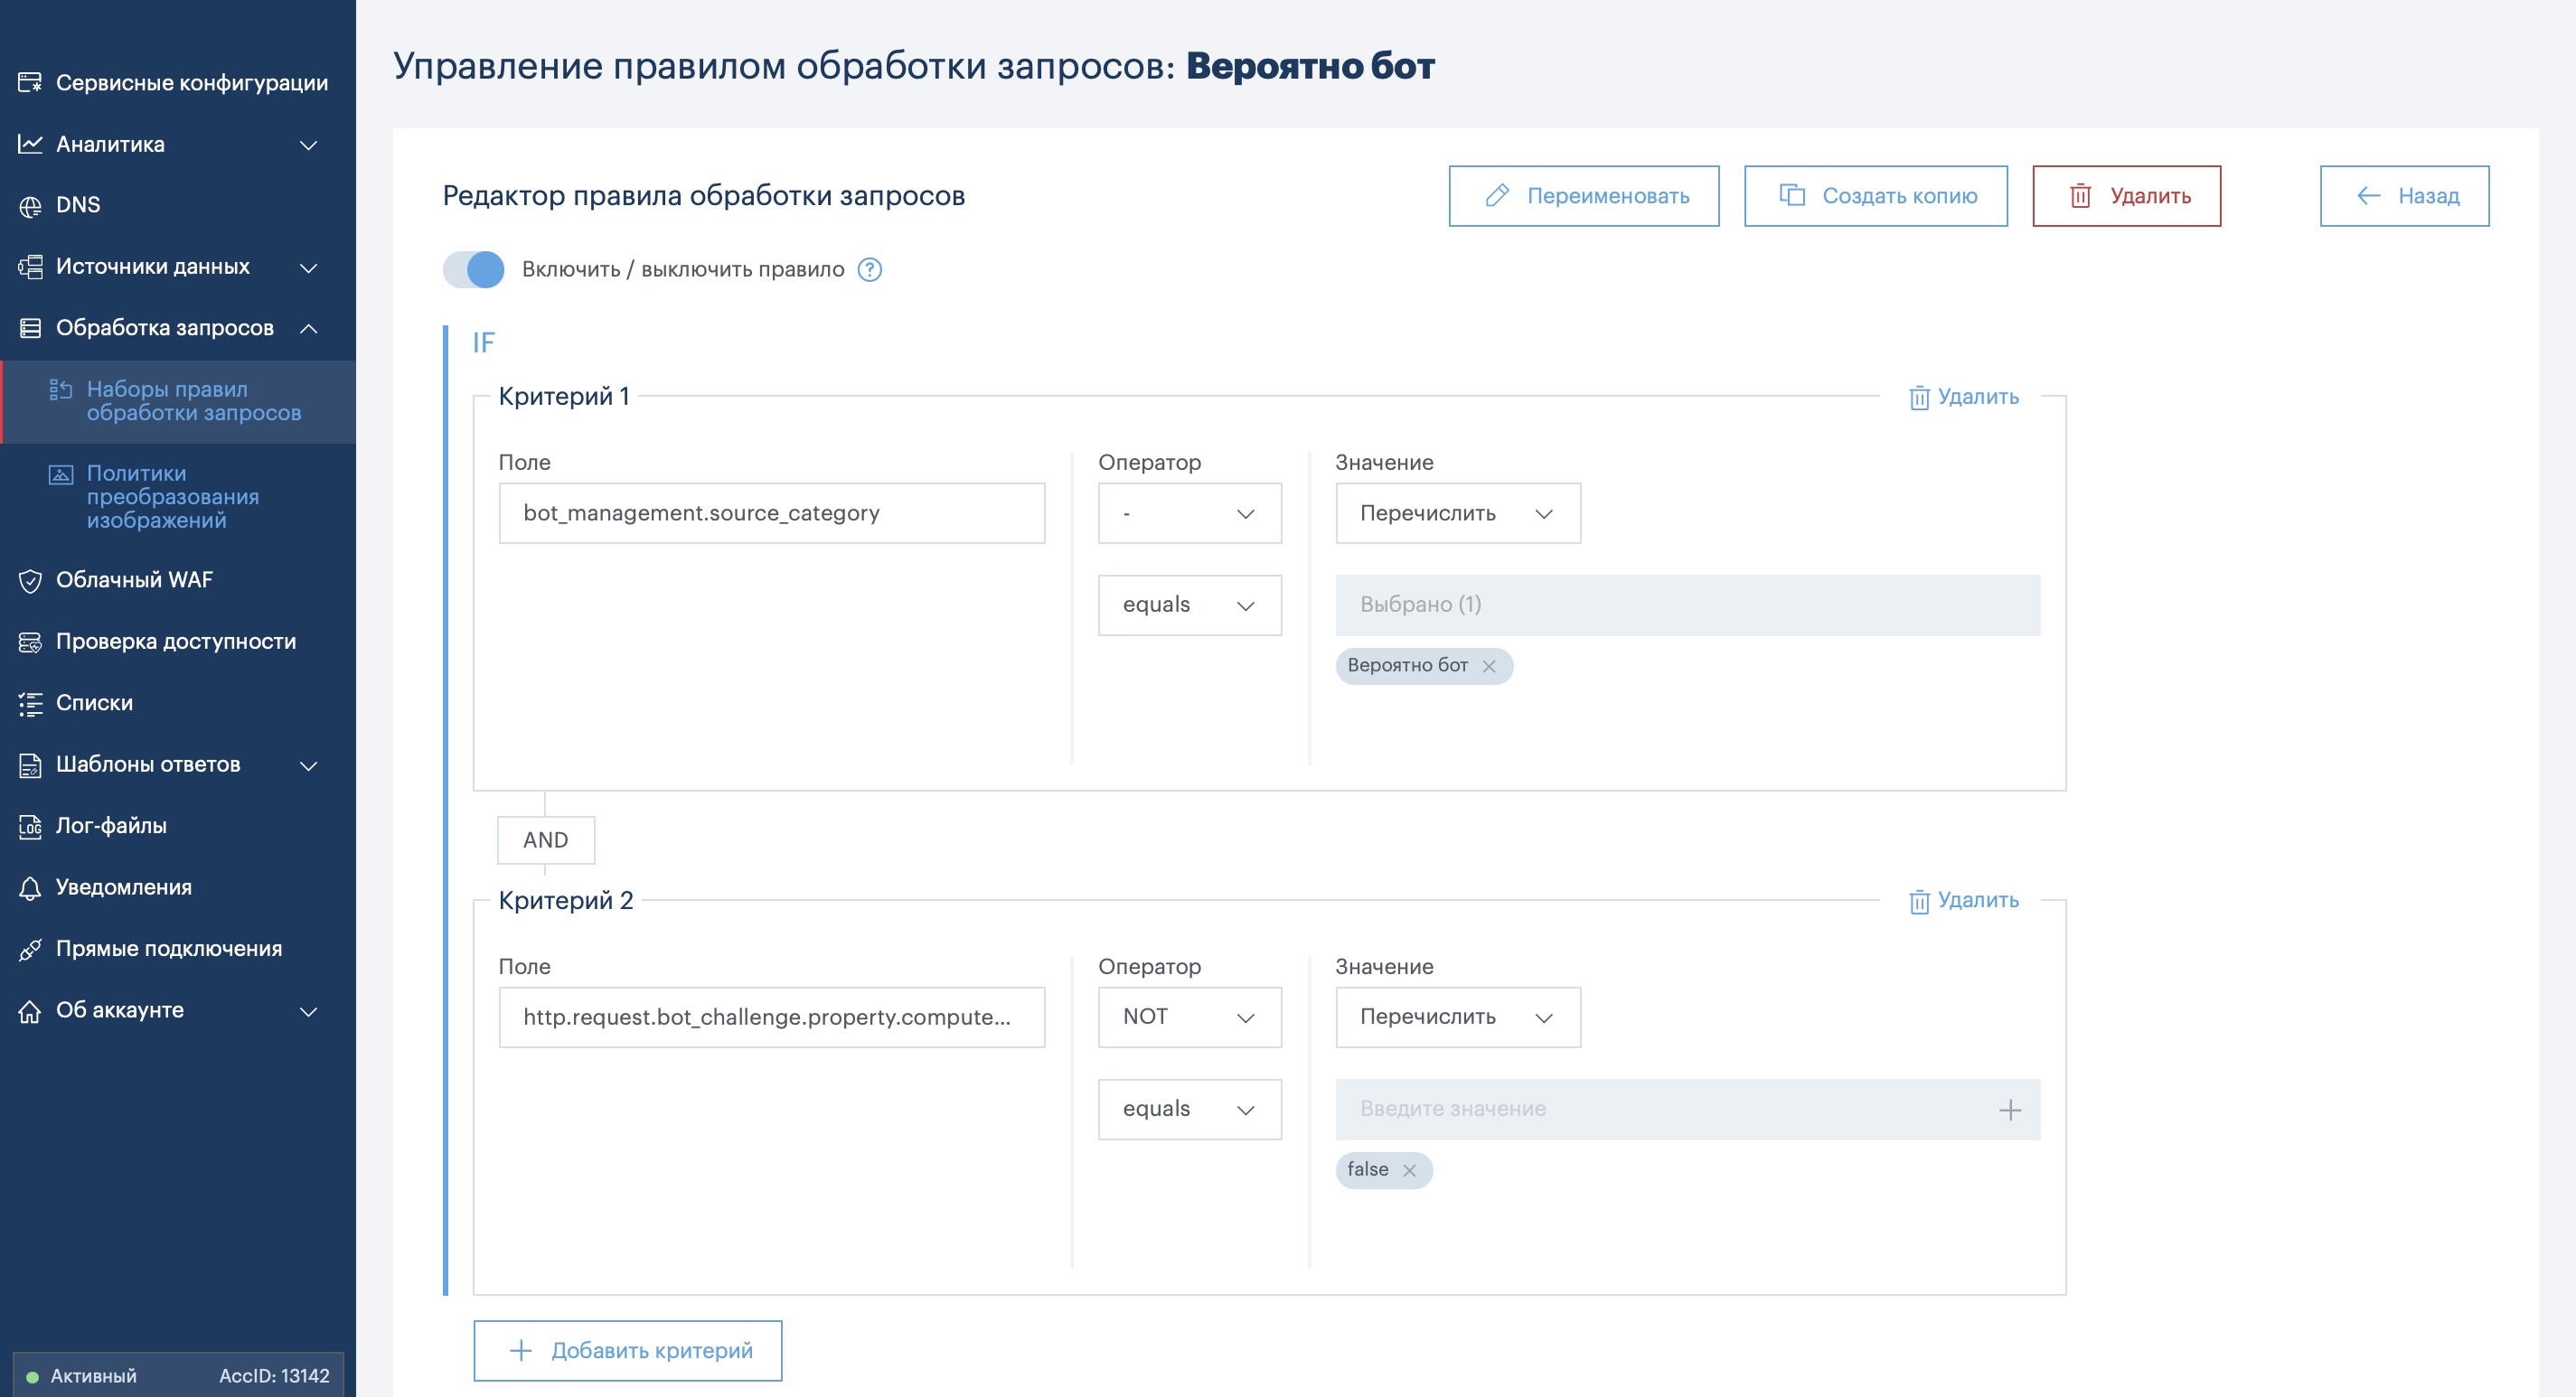Click the Переименовать button
Image resolution: width=2576 pixels, height=1397 pixels.
point(1583,196)
